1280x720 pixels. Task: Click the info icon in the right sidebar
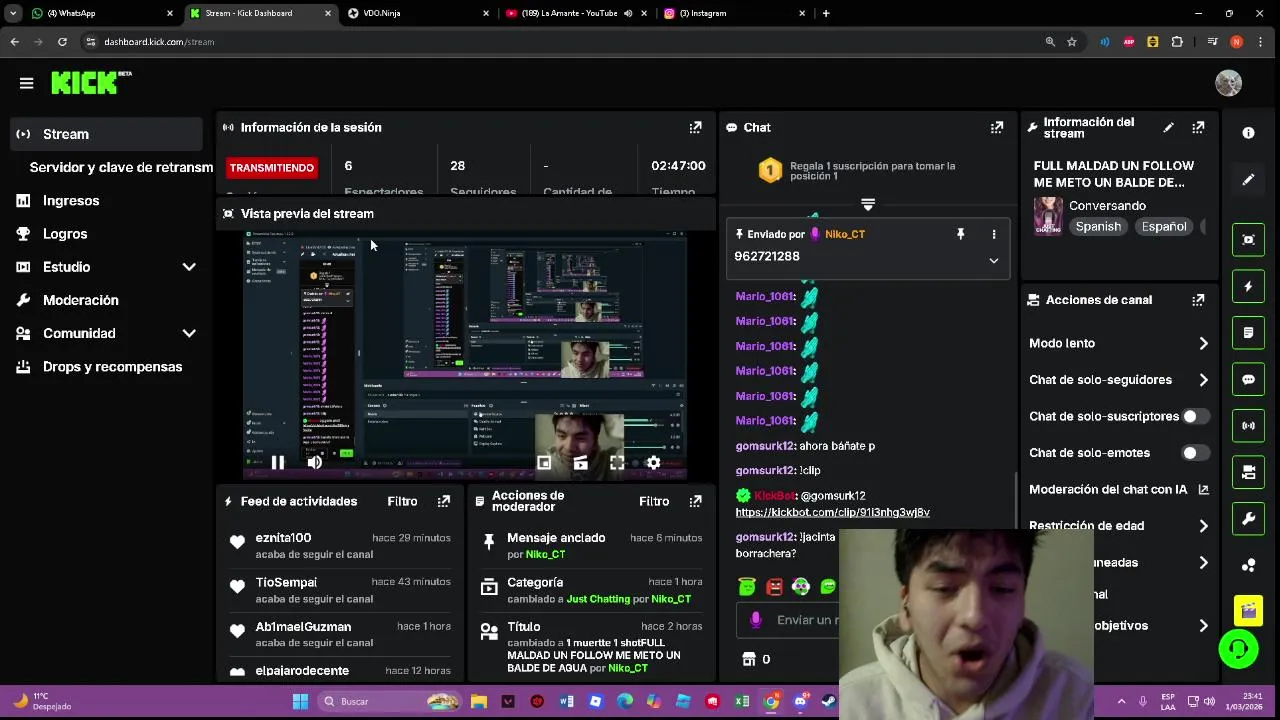1248,133
